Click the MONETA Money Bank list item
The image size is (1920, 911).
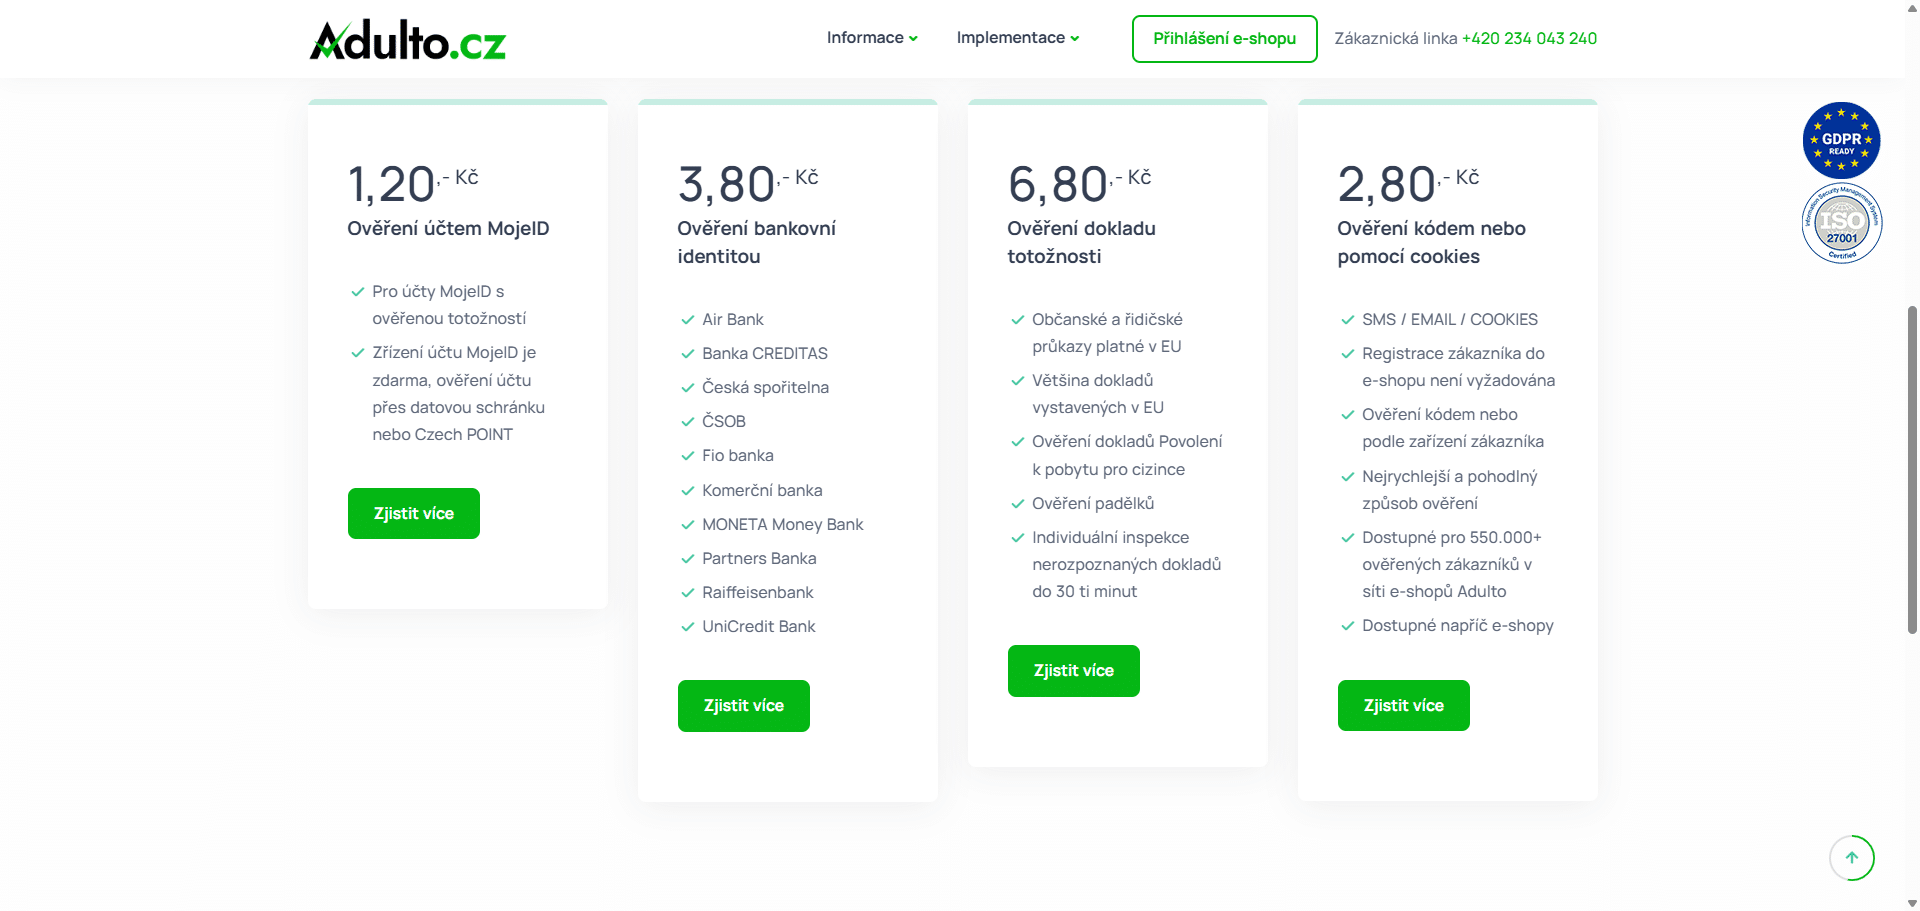(783, 525)
